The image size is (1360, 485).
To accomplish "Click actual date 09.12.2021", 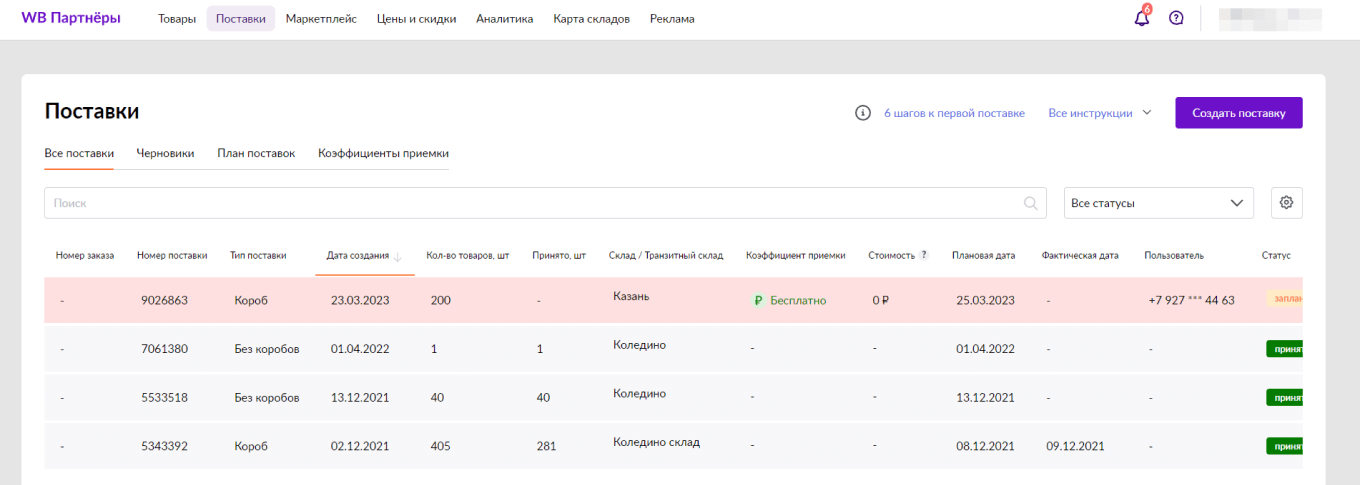I will [1075, 446].
